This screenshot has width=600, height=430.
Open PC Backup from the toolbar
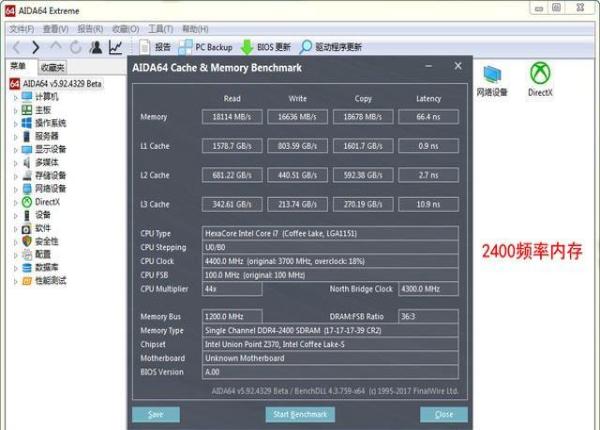[206, 47]
